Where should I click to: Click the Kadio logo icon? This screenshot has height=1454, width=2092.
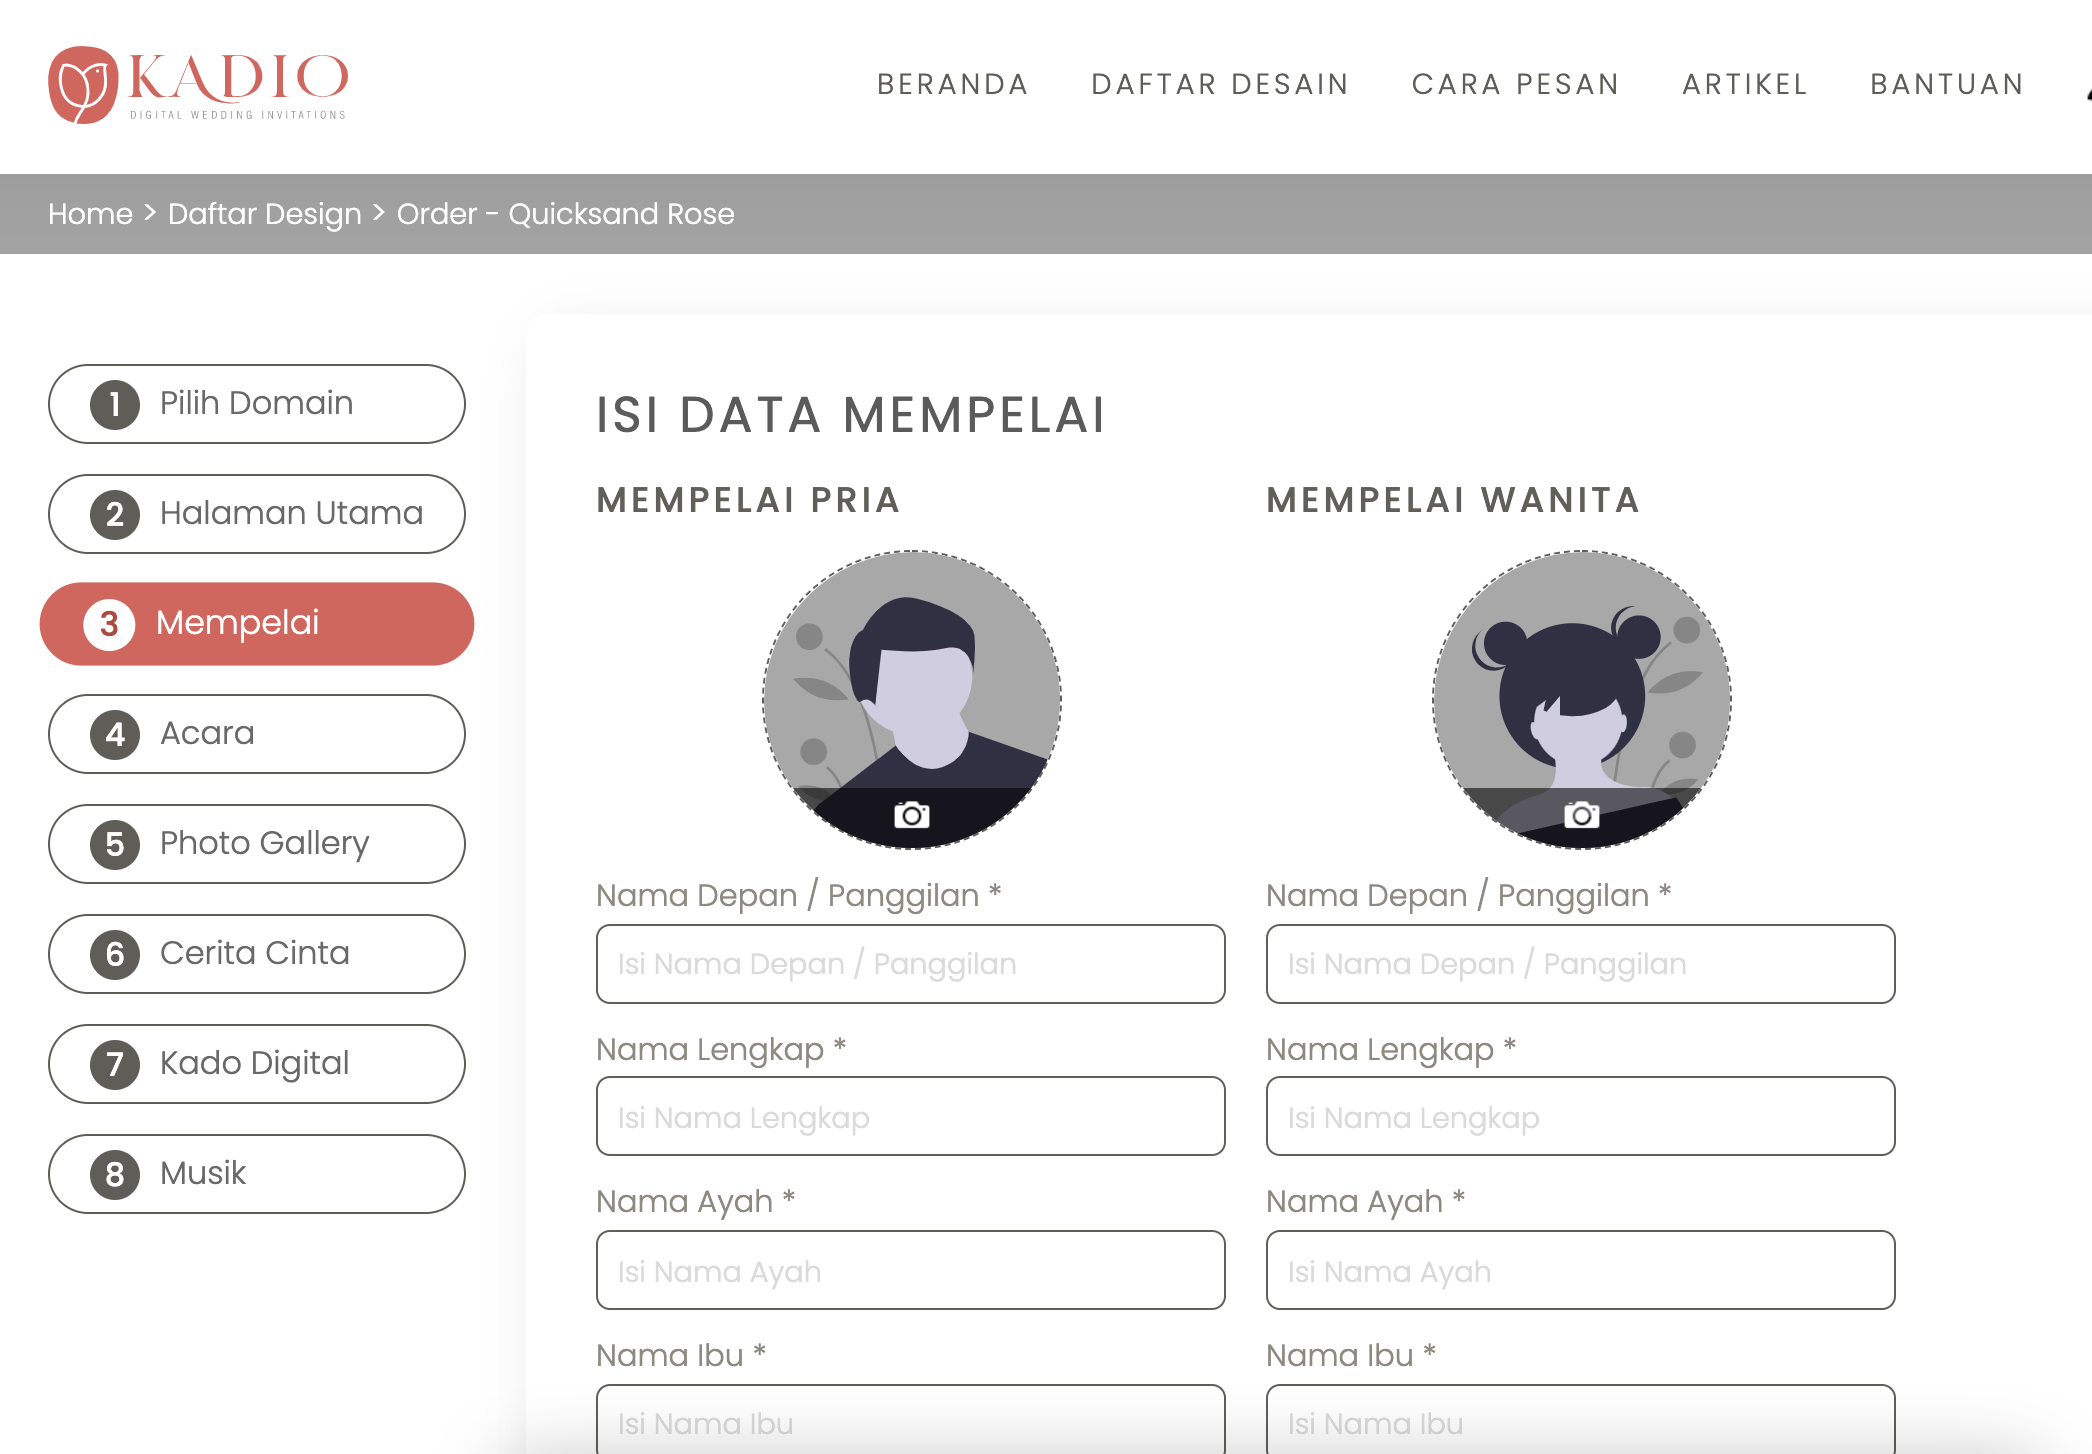(x=83, y=86)
